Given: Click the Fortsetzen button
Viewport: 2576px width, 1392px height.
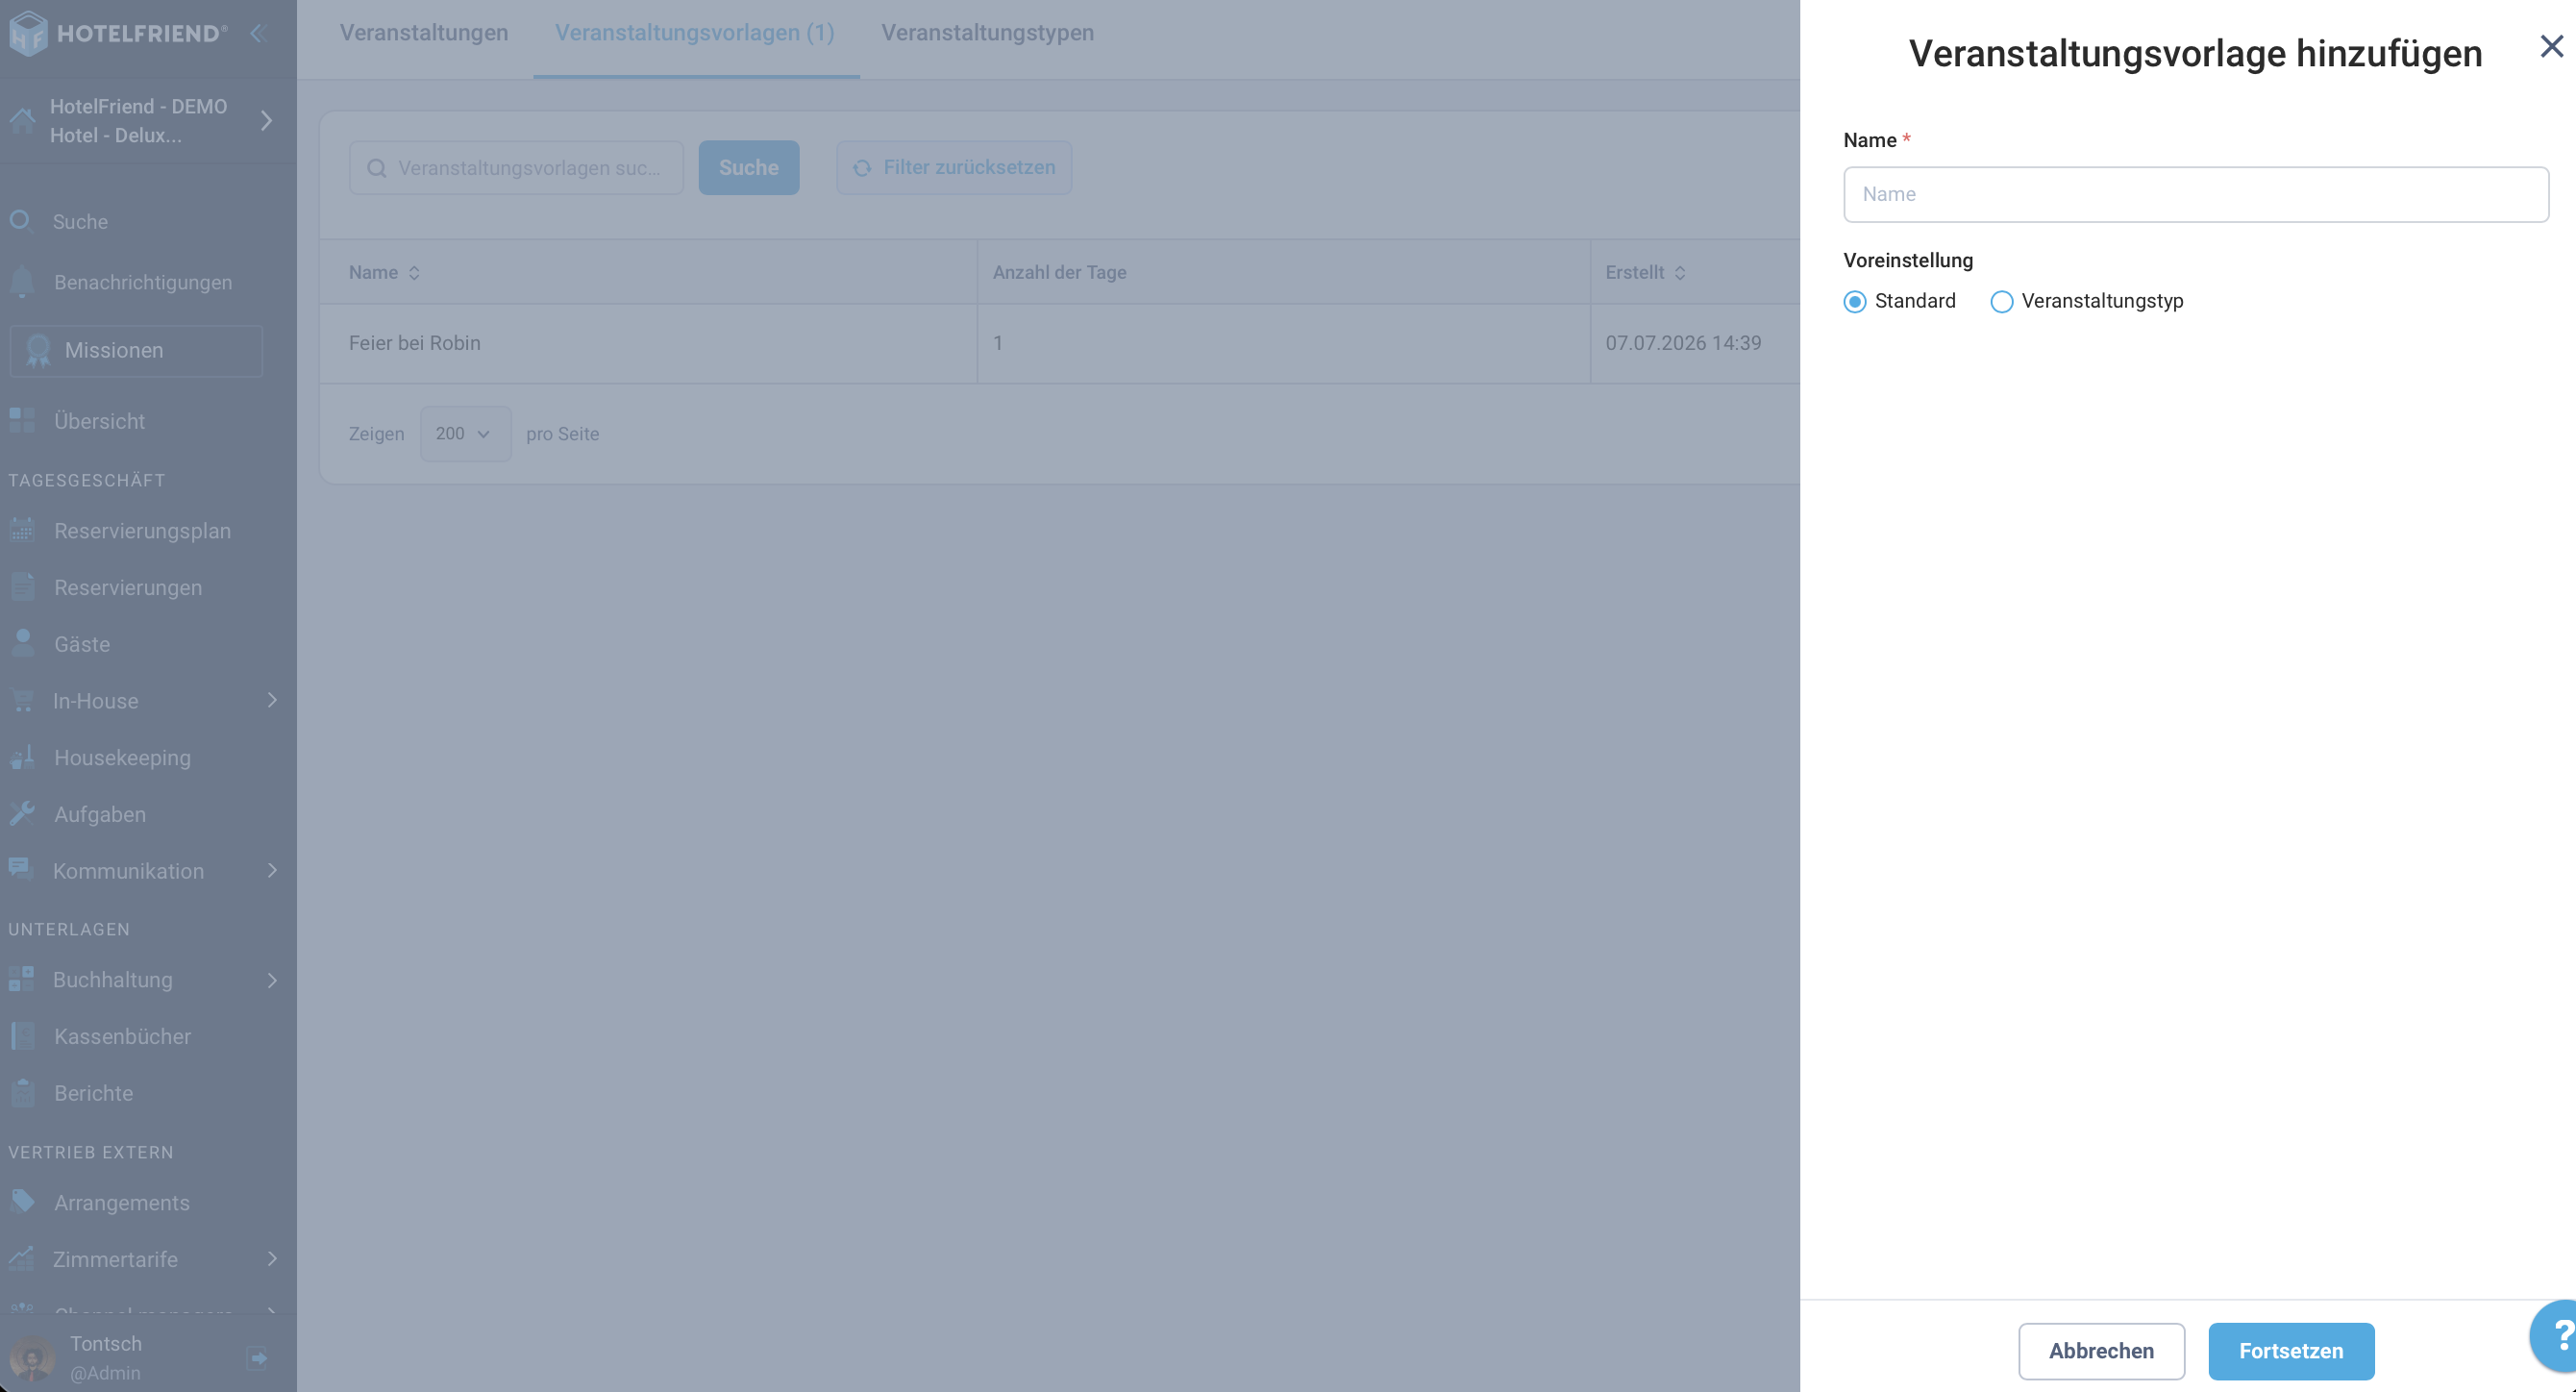Looking at the screenshot, I should point(2291,1351).
